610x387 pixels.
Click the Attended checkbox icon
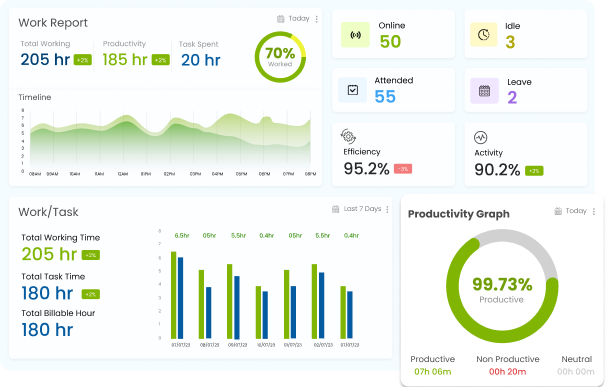[352, 90]
